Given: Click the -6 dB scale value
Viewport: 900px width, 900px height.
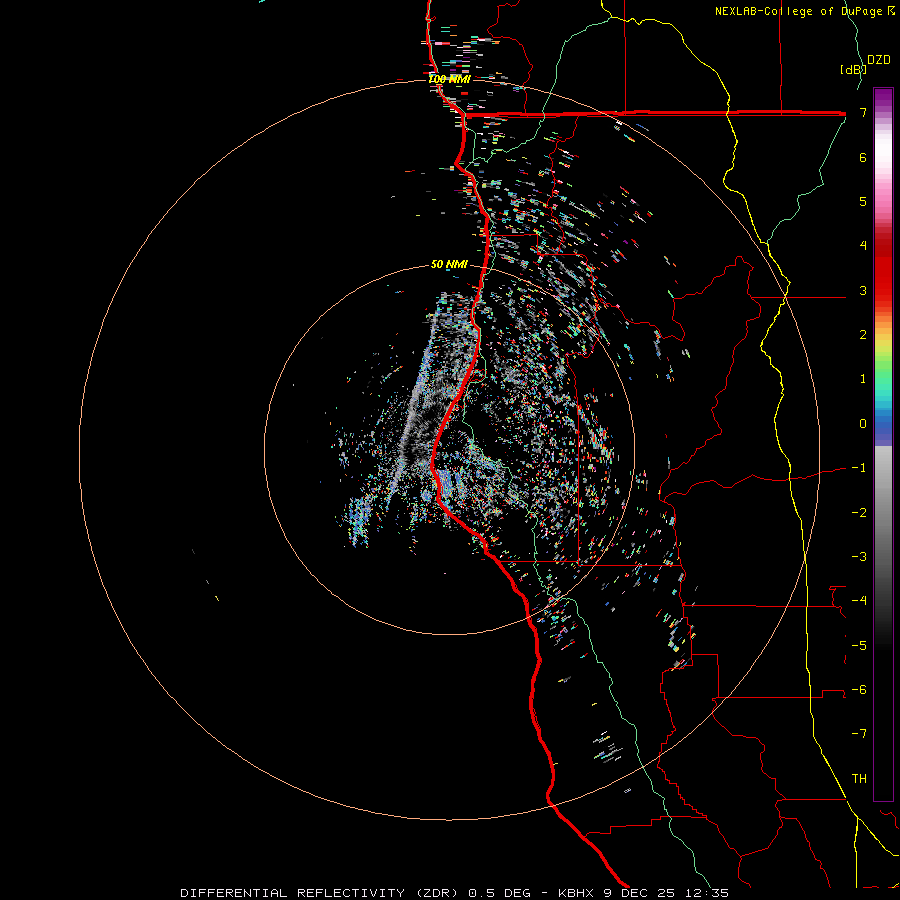Looking at the screenshot, I should coord(859,690).
